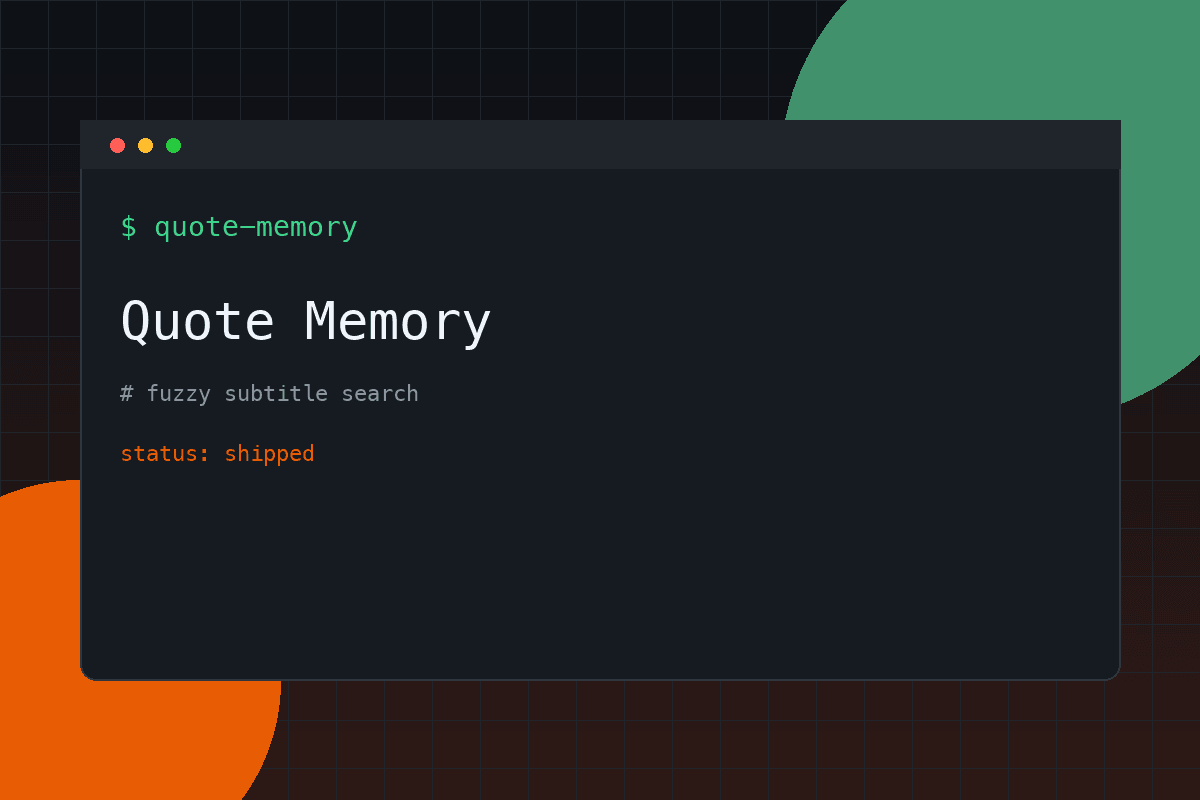Click the word Memory in heading
Viewport: 1200px width, 800px height.
(398, 322)
